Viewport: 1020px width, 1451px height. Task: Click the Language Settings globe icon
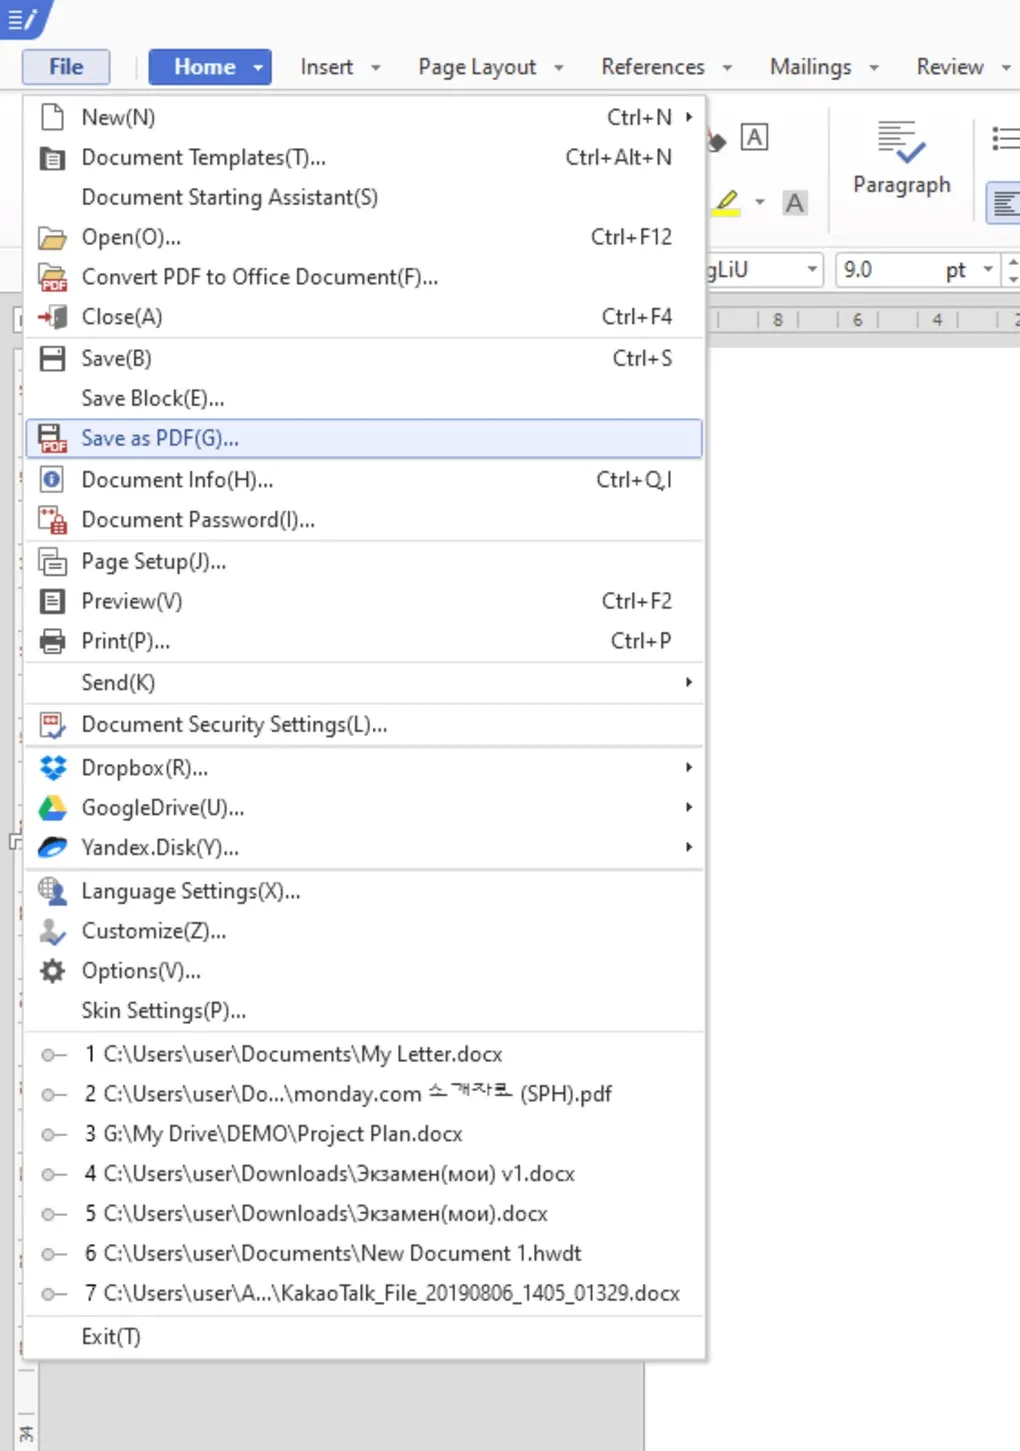tap(52, 890)
